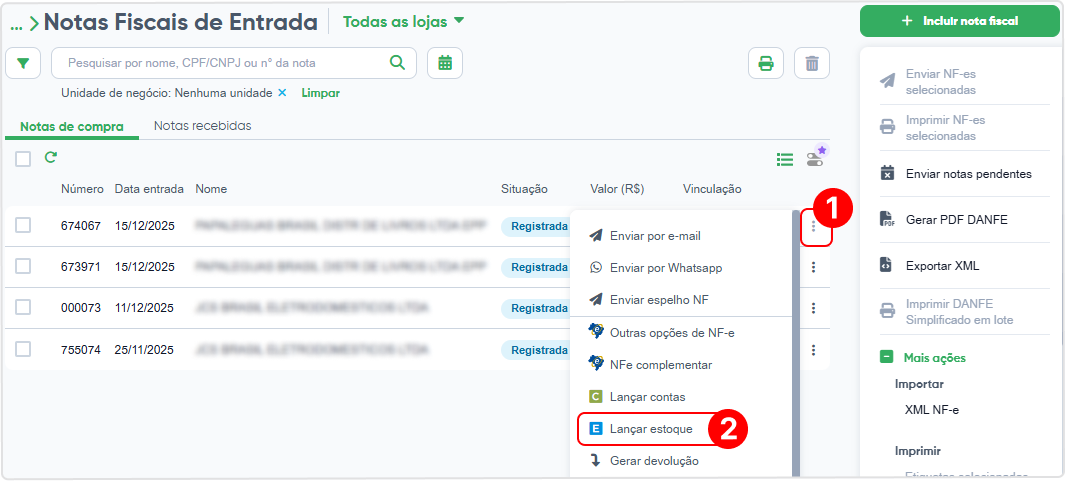
Task: Click the Exportar XML file icon
Action: [885, 265]
